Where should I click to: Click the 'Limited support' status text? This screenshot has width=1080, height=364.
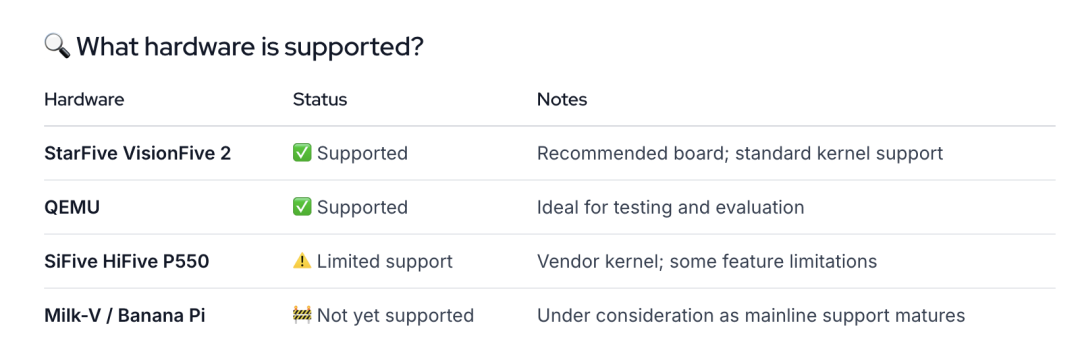(x=384, y=261)
